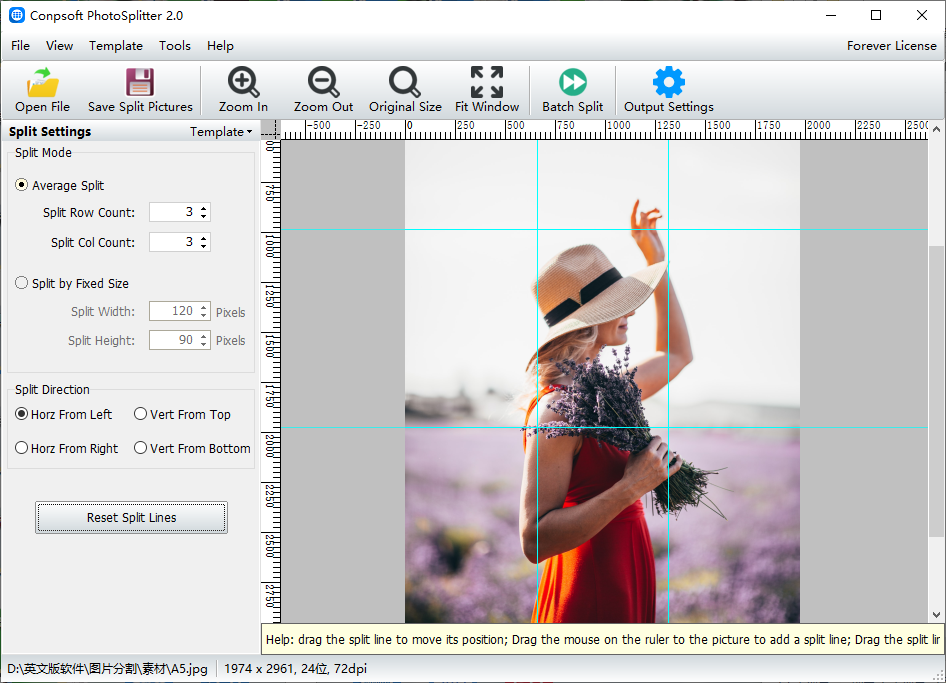Click the Fit Window arrows icon
This screenshot has width=946, height=683.
(487, 82)
